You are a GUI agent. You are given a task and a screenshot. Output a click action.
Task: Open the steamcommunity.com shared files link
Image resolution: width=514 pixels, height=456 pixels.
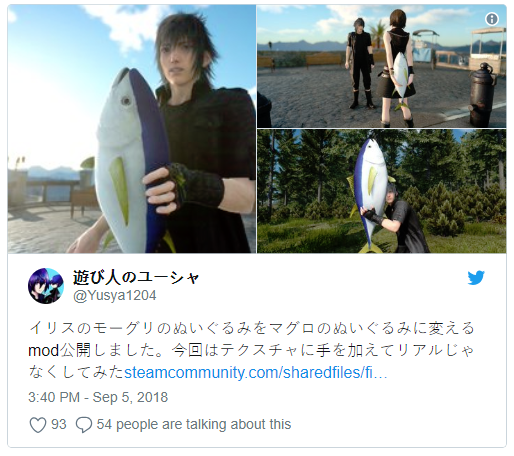pos(255,373)
